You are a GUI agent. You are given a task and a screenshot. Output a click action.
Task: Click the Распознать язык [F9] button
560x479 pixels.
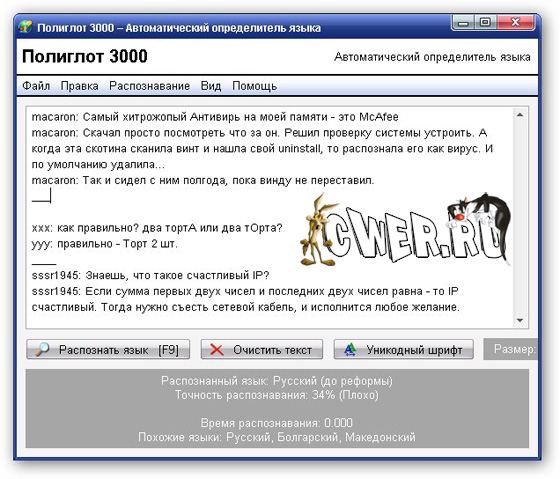click(108, 349)
